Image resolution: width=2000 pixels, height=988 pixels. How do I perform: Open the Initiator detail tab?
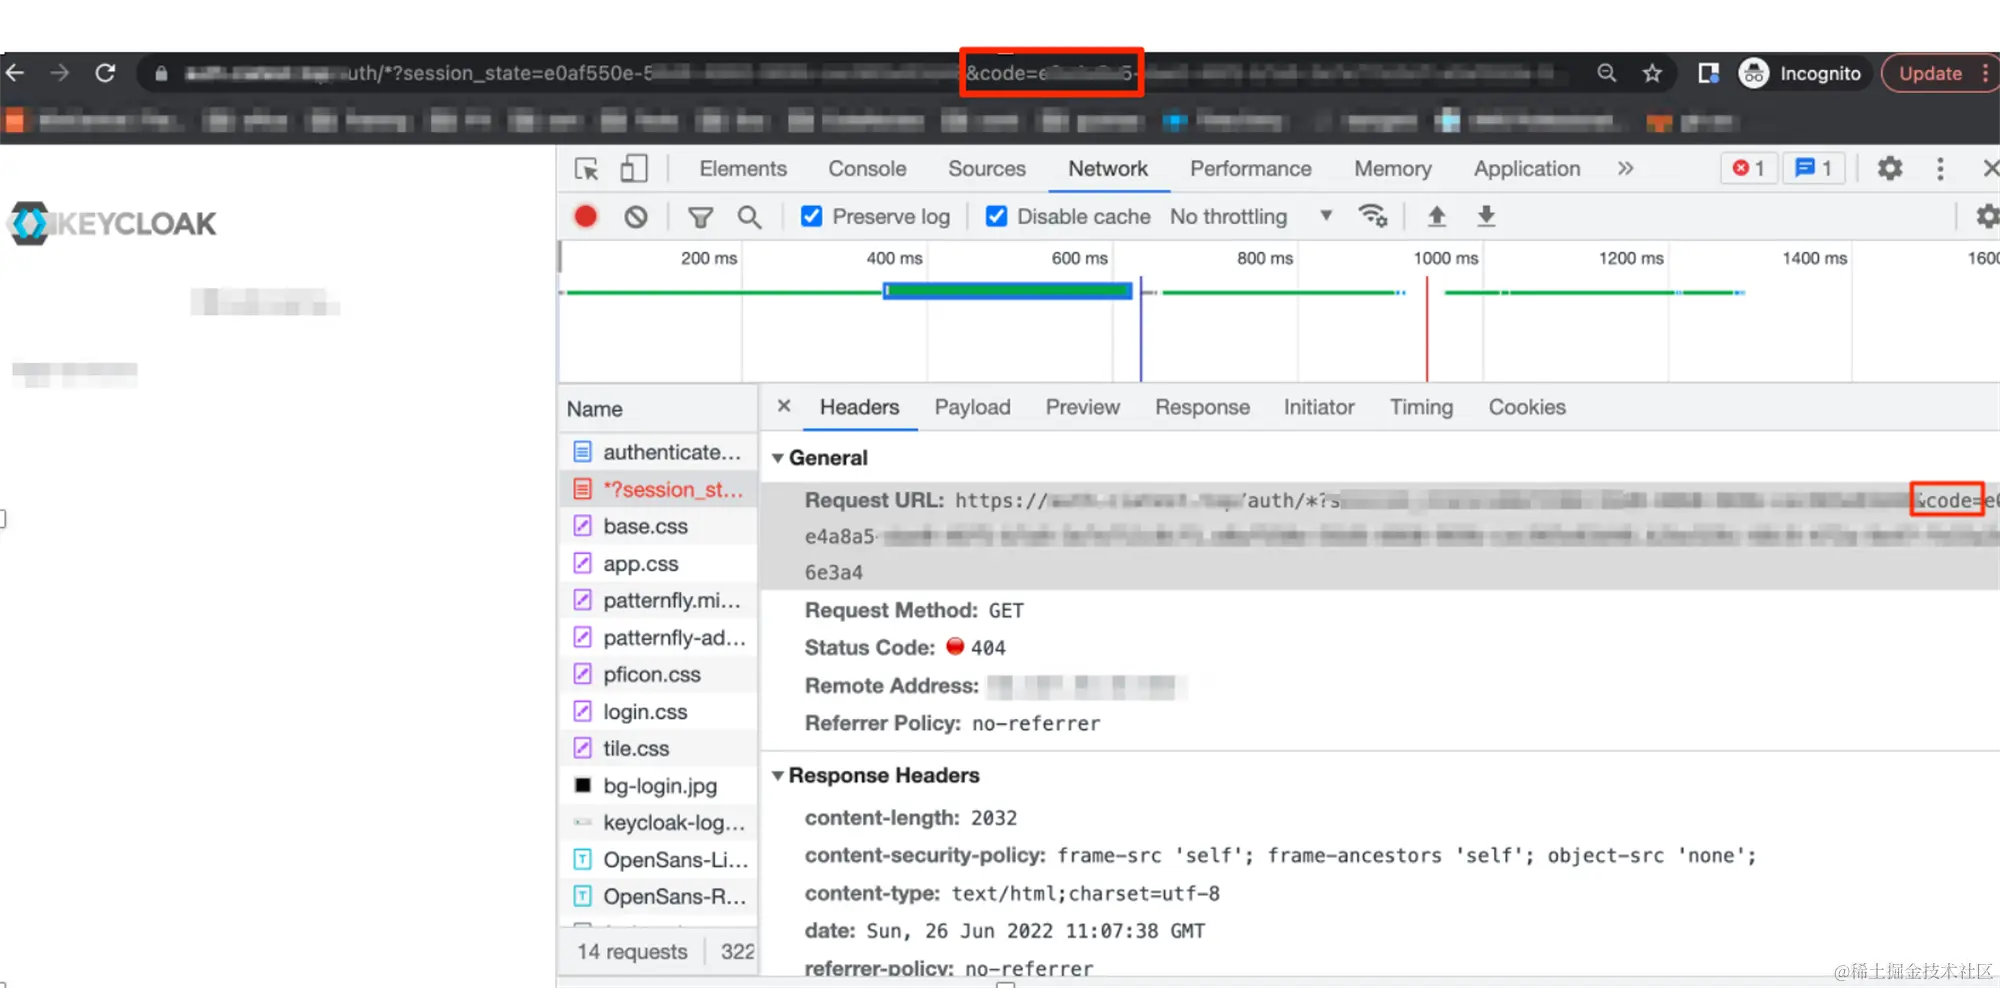point(1319,407)
